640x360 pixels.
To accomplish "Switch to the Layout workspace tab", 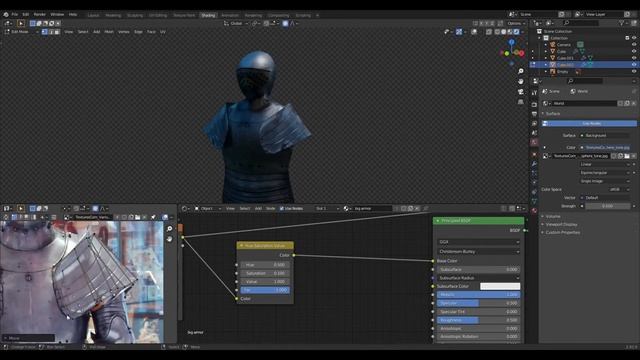I will point(93,16).
